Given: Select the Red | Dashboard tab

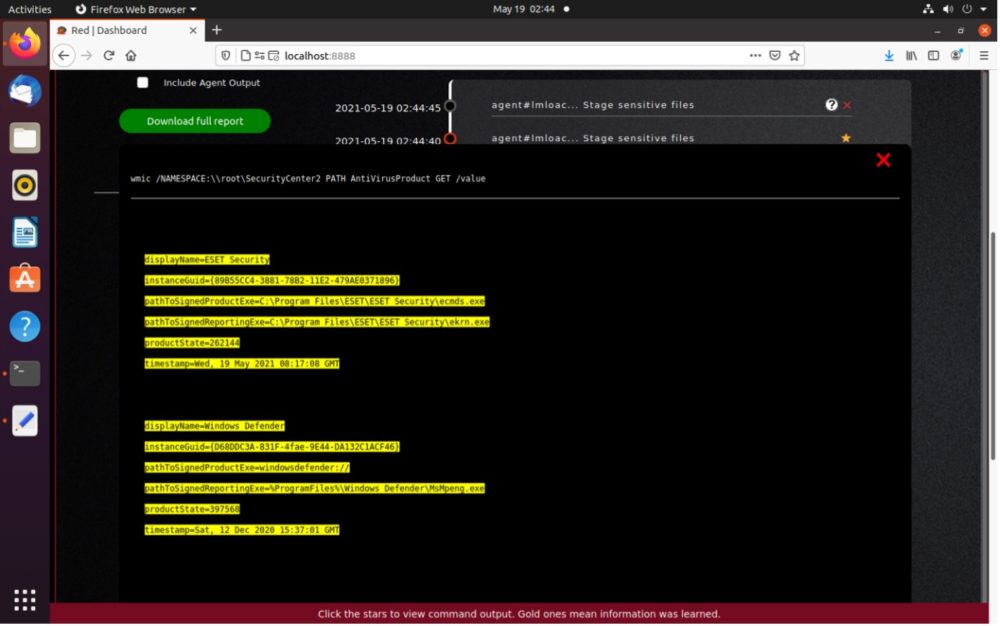Looking at the screenshot, I should pyautogui.click(x=128, y=30).
